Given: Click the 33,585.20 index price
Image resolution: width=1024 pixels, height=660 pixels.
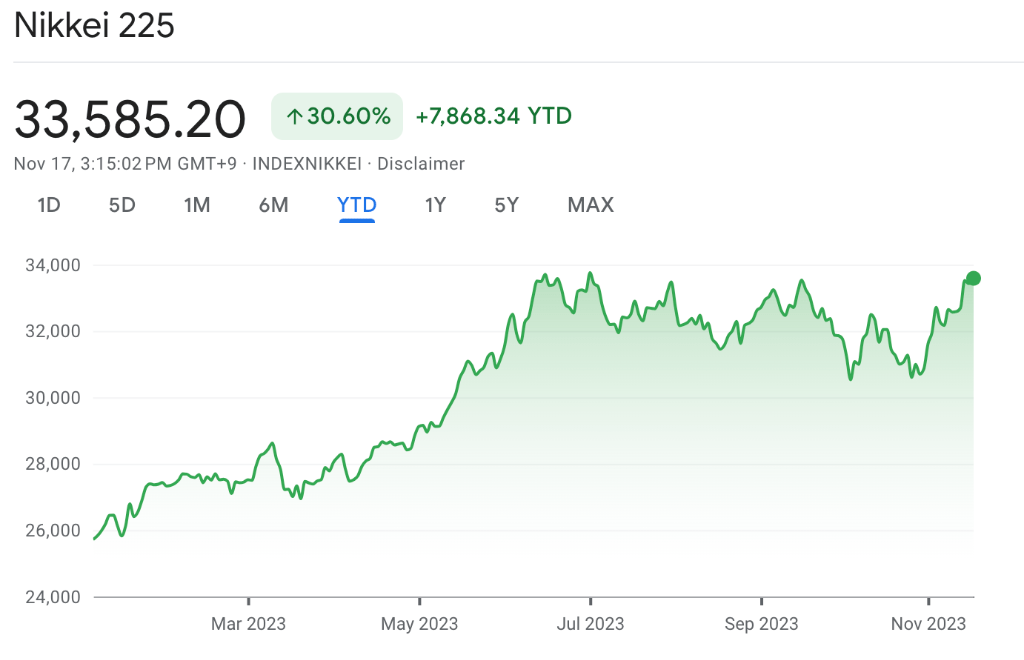Looking at the screenshot, I should 130,119.
